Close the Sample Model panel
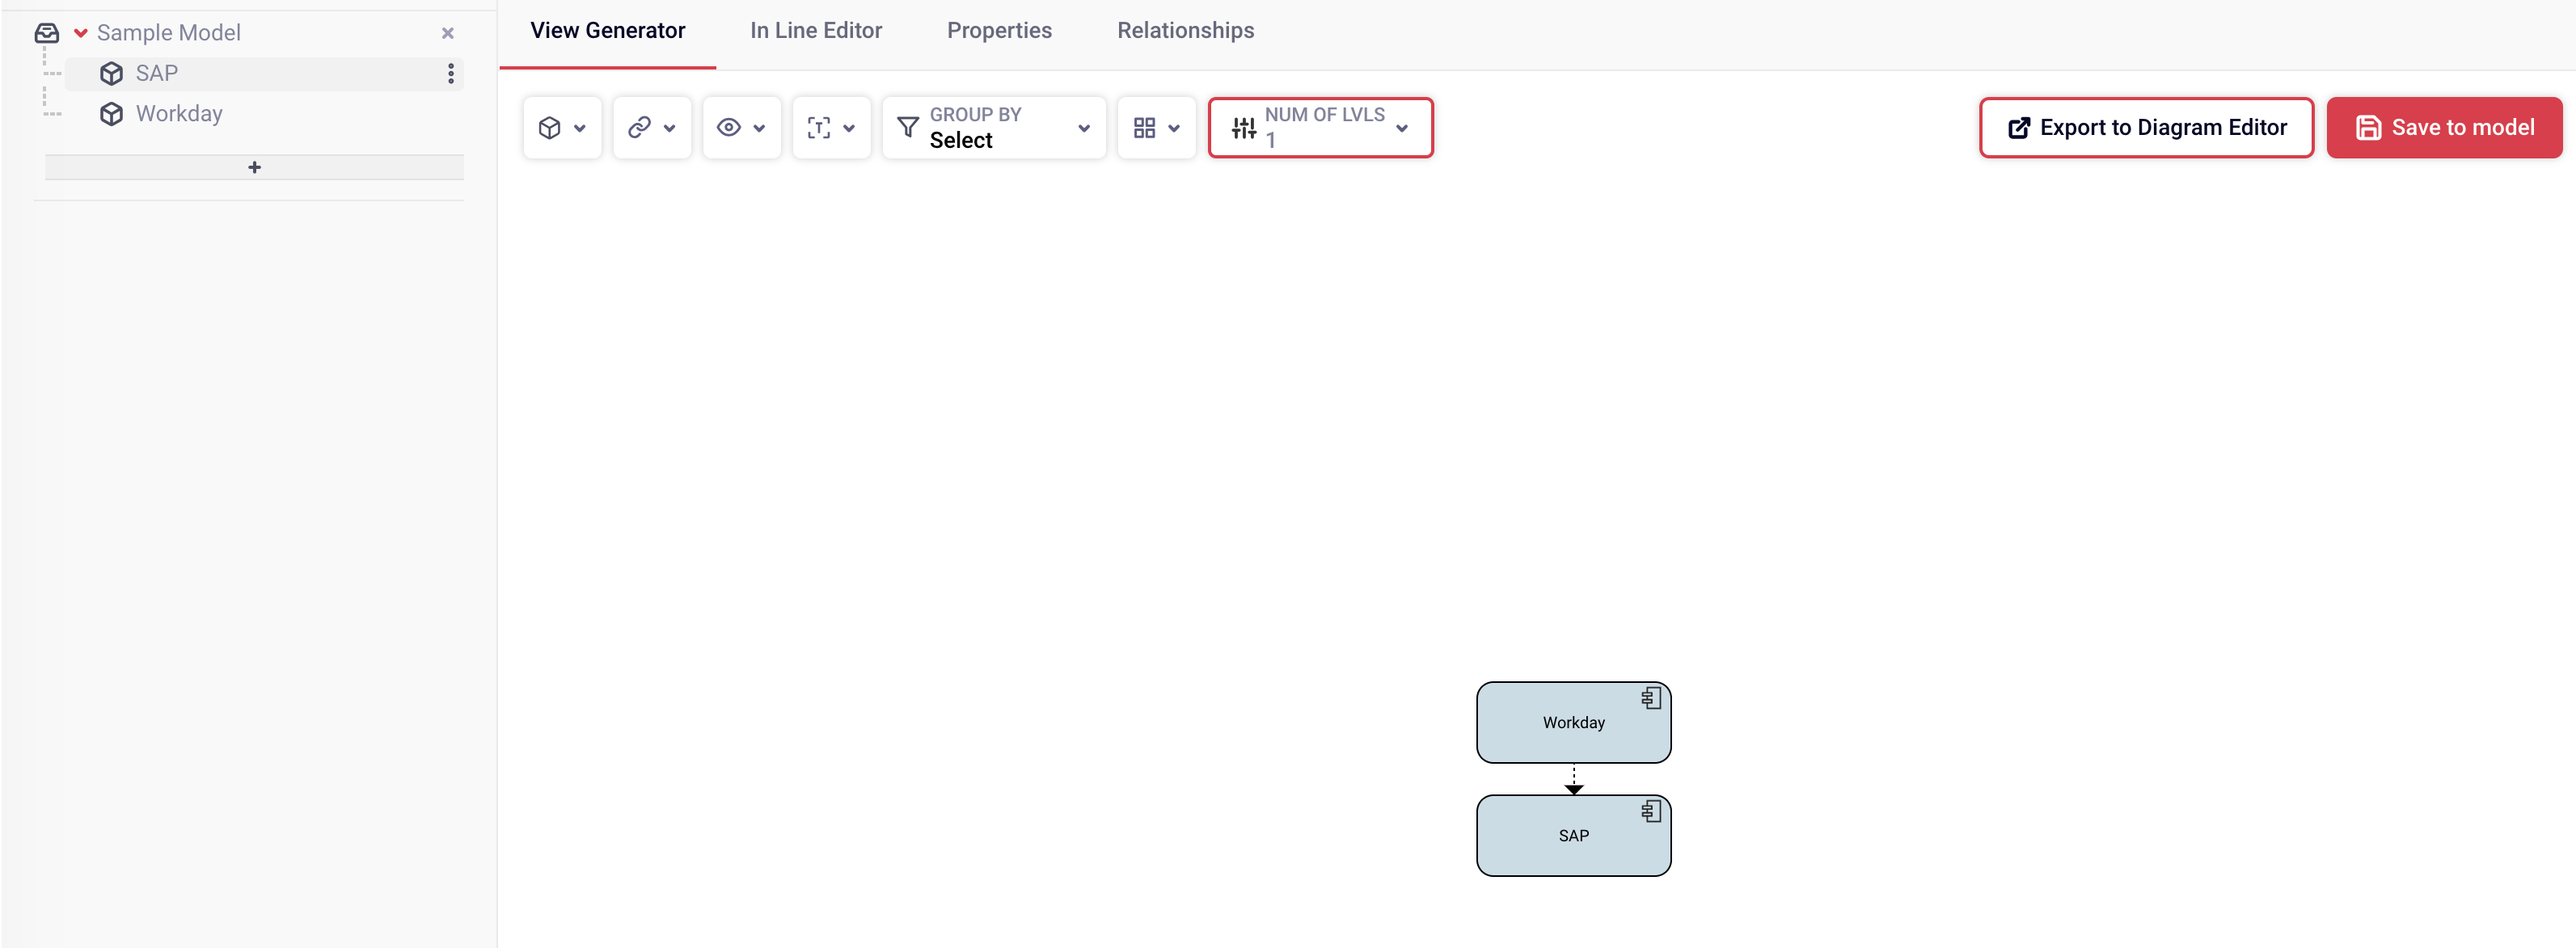Screen dimensions: 2576x948 click(x=448, y=33)
